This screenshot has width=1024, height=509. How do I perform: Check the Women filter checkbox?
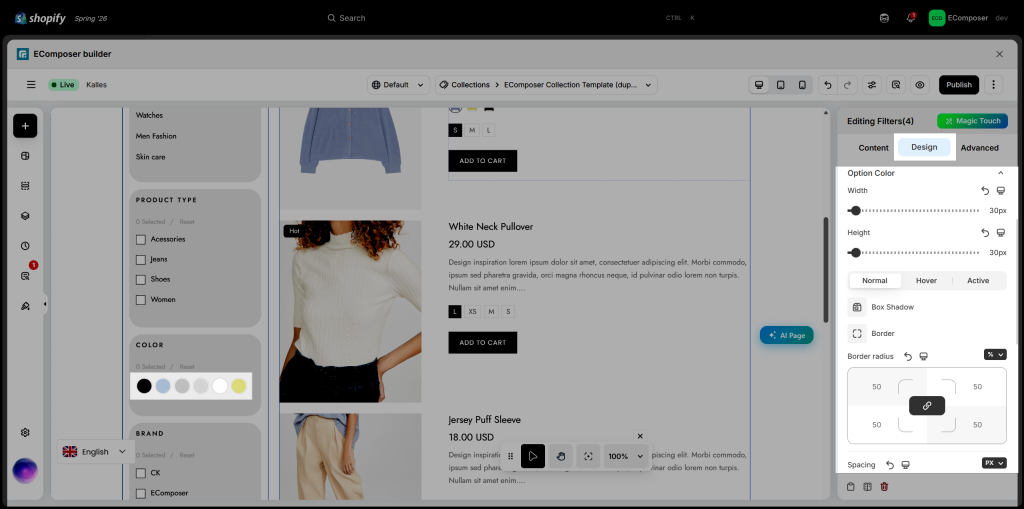[x=140, y=300]
